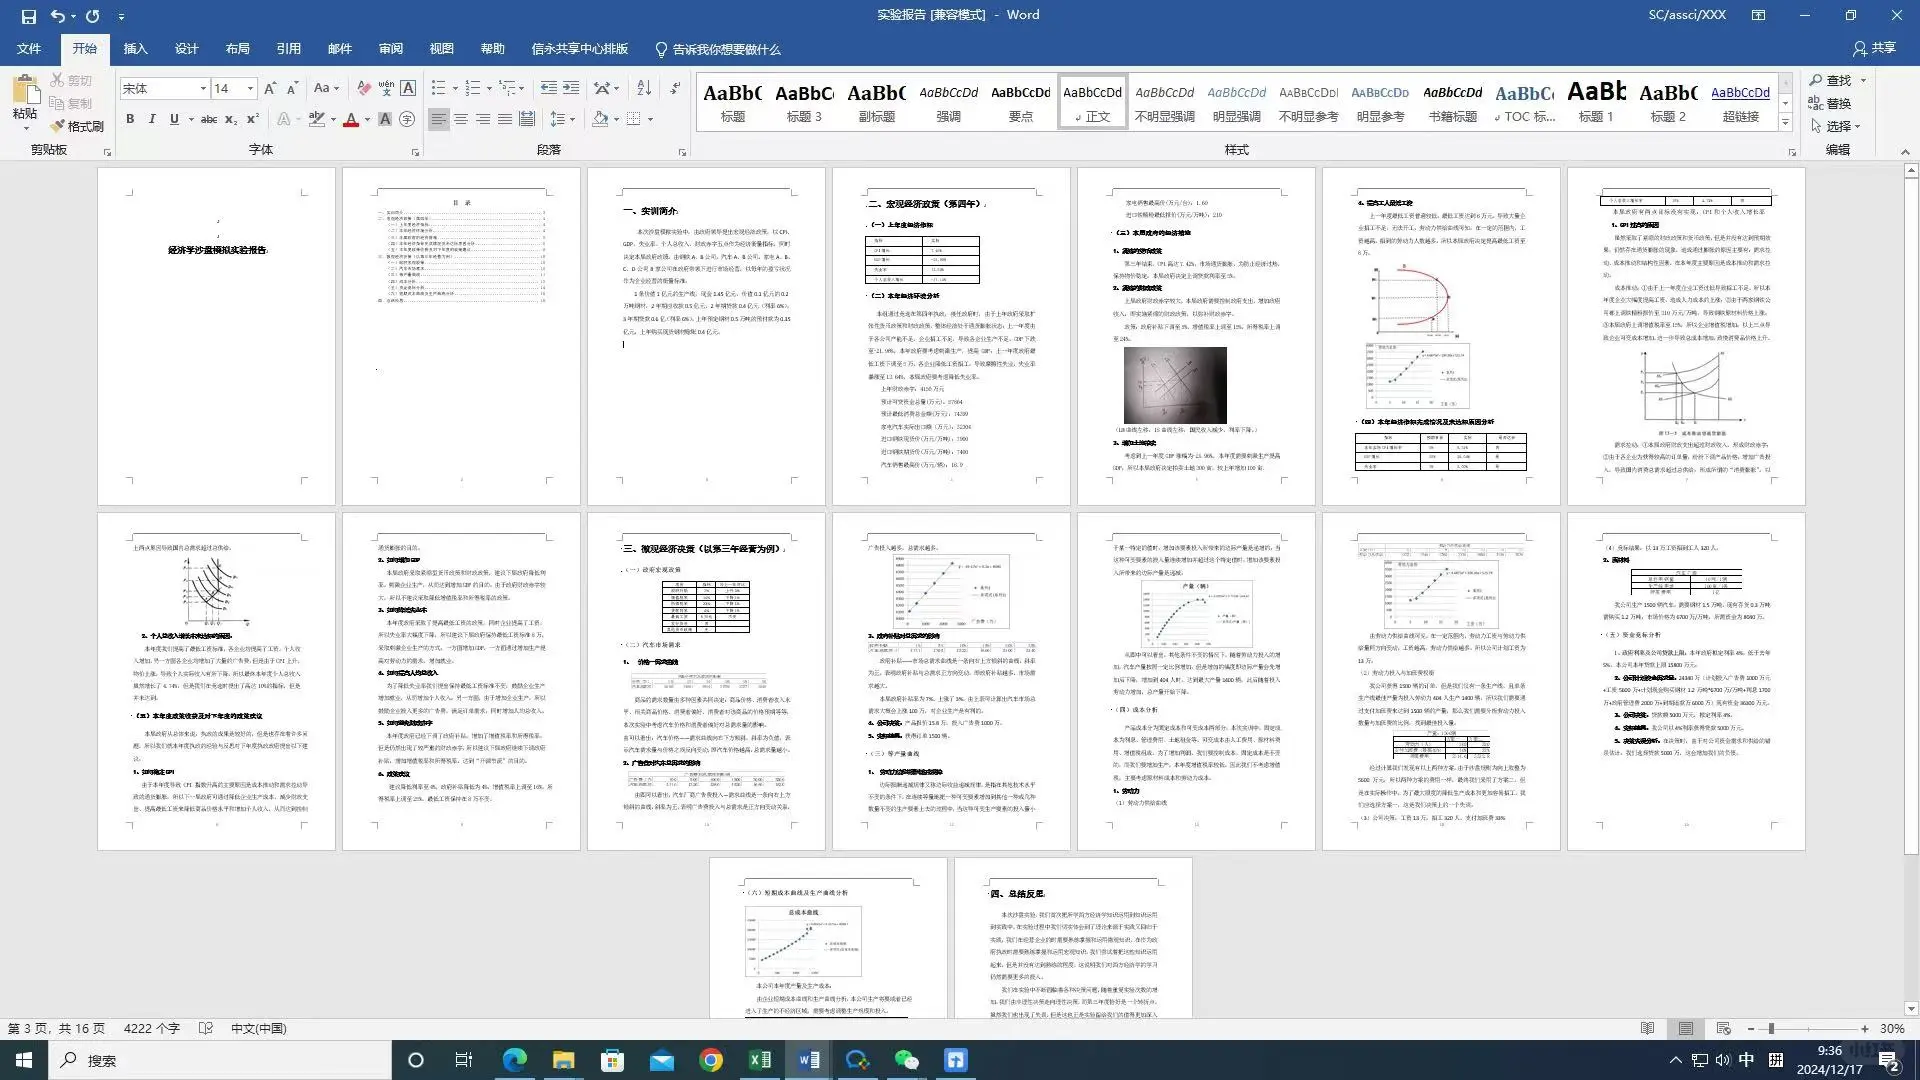Viewport: 1920px width, 1080px height.
Task: Click 查找 to find text
Action: [1831, 80]
